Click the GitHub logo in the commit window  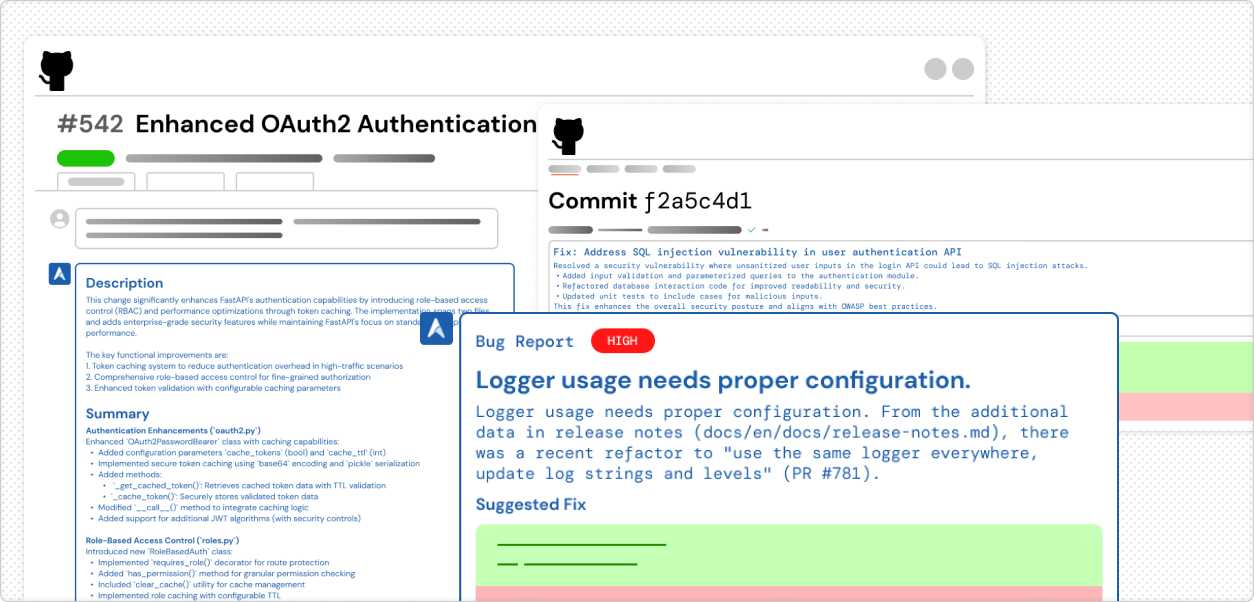click(568, 136)
